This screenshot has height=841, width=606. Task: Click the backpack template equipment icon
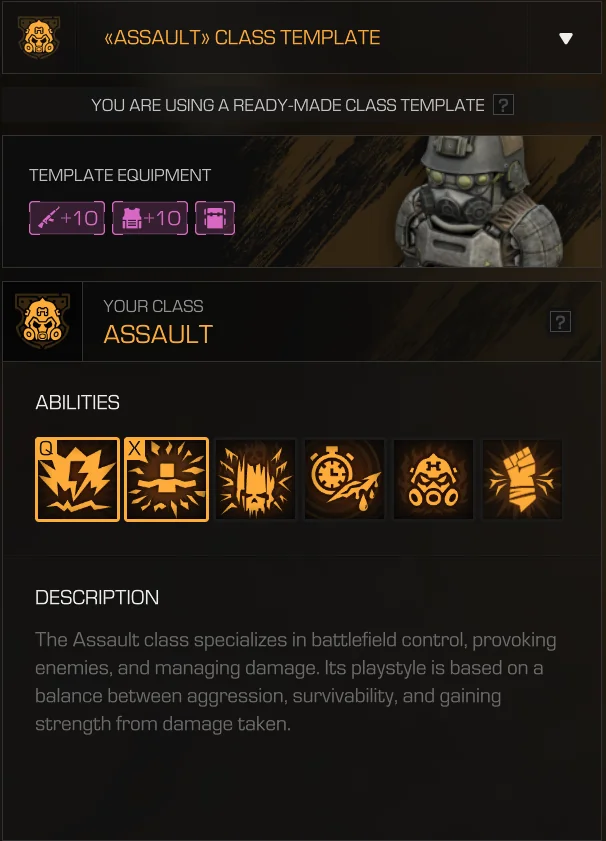215,218
